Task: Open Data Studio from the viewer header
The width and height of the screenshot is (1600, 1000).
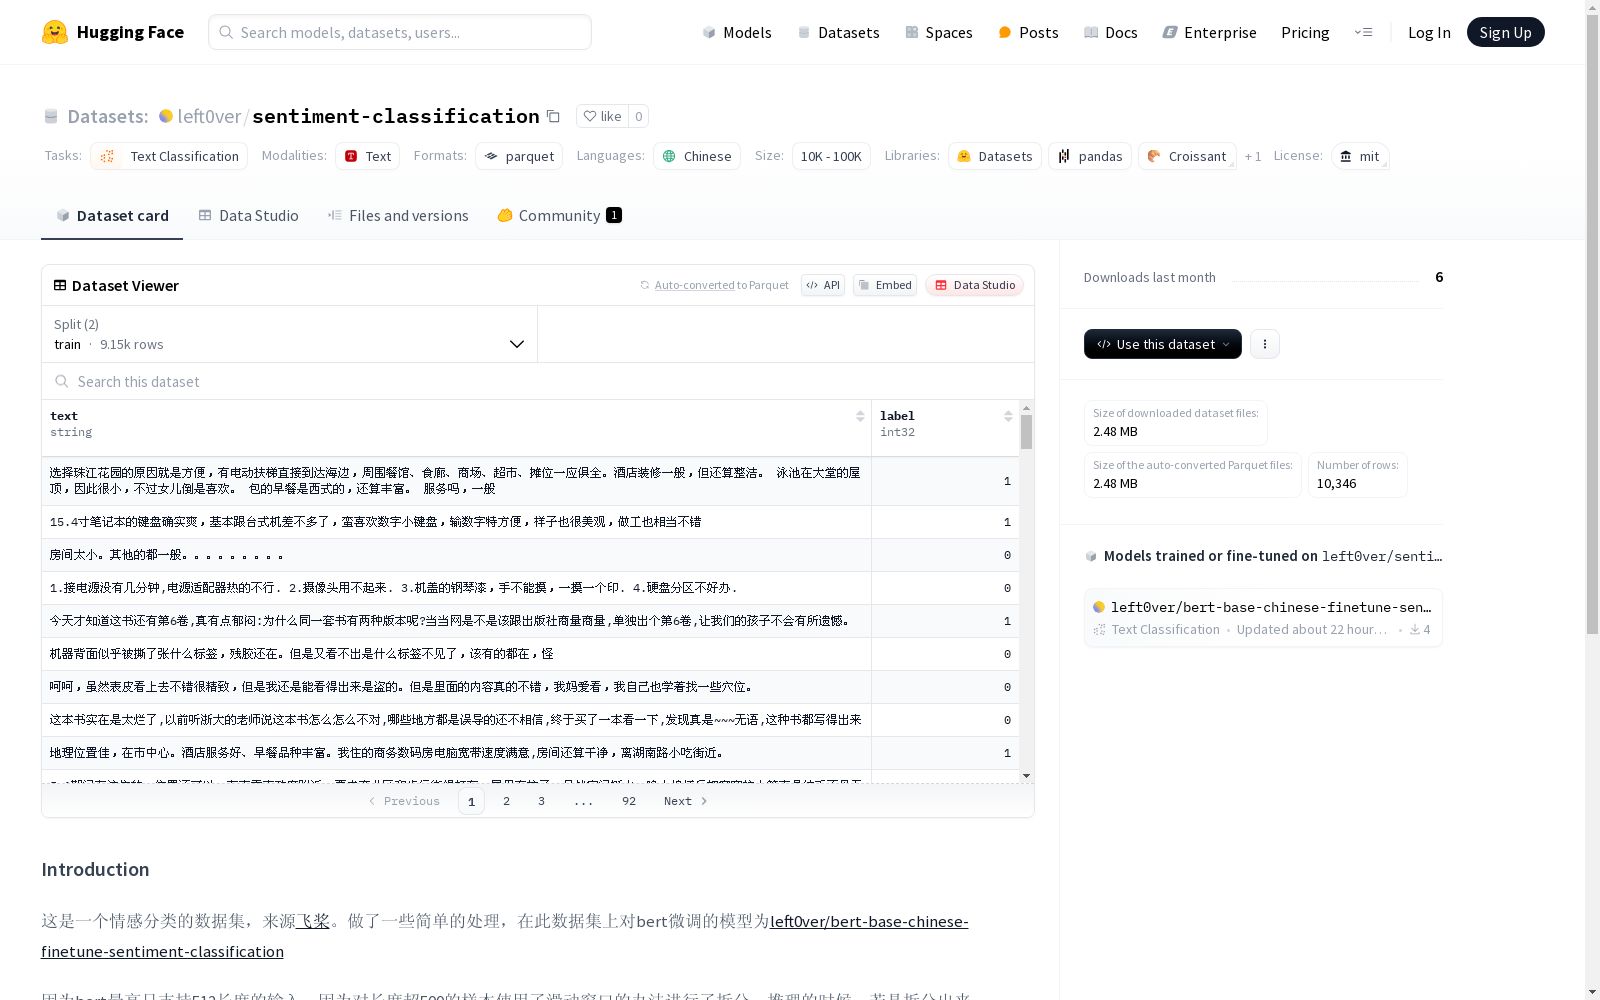Action: (x=974, y=285)
